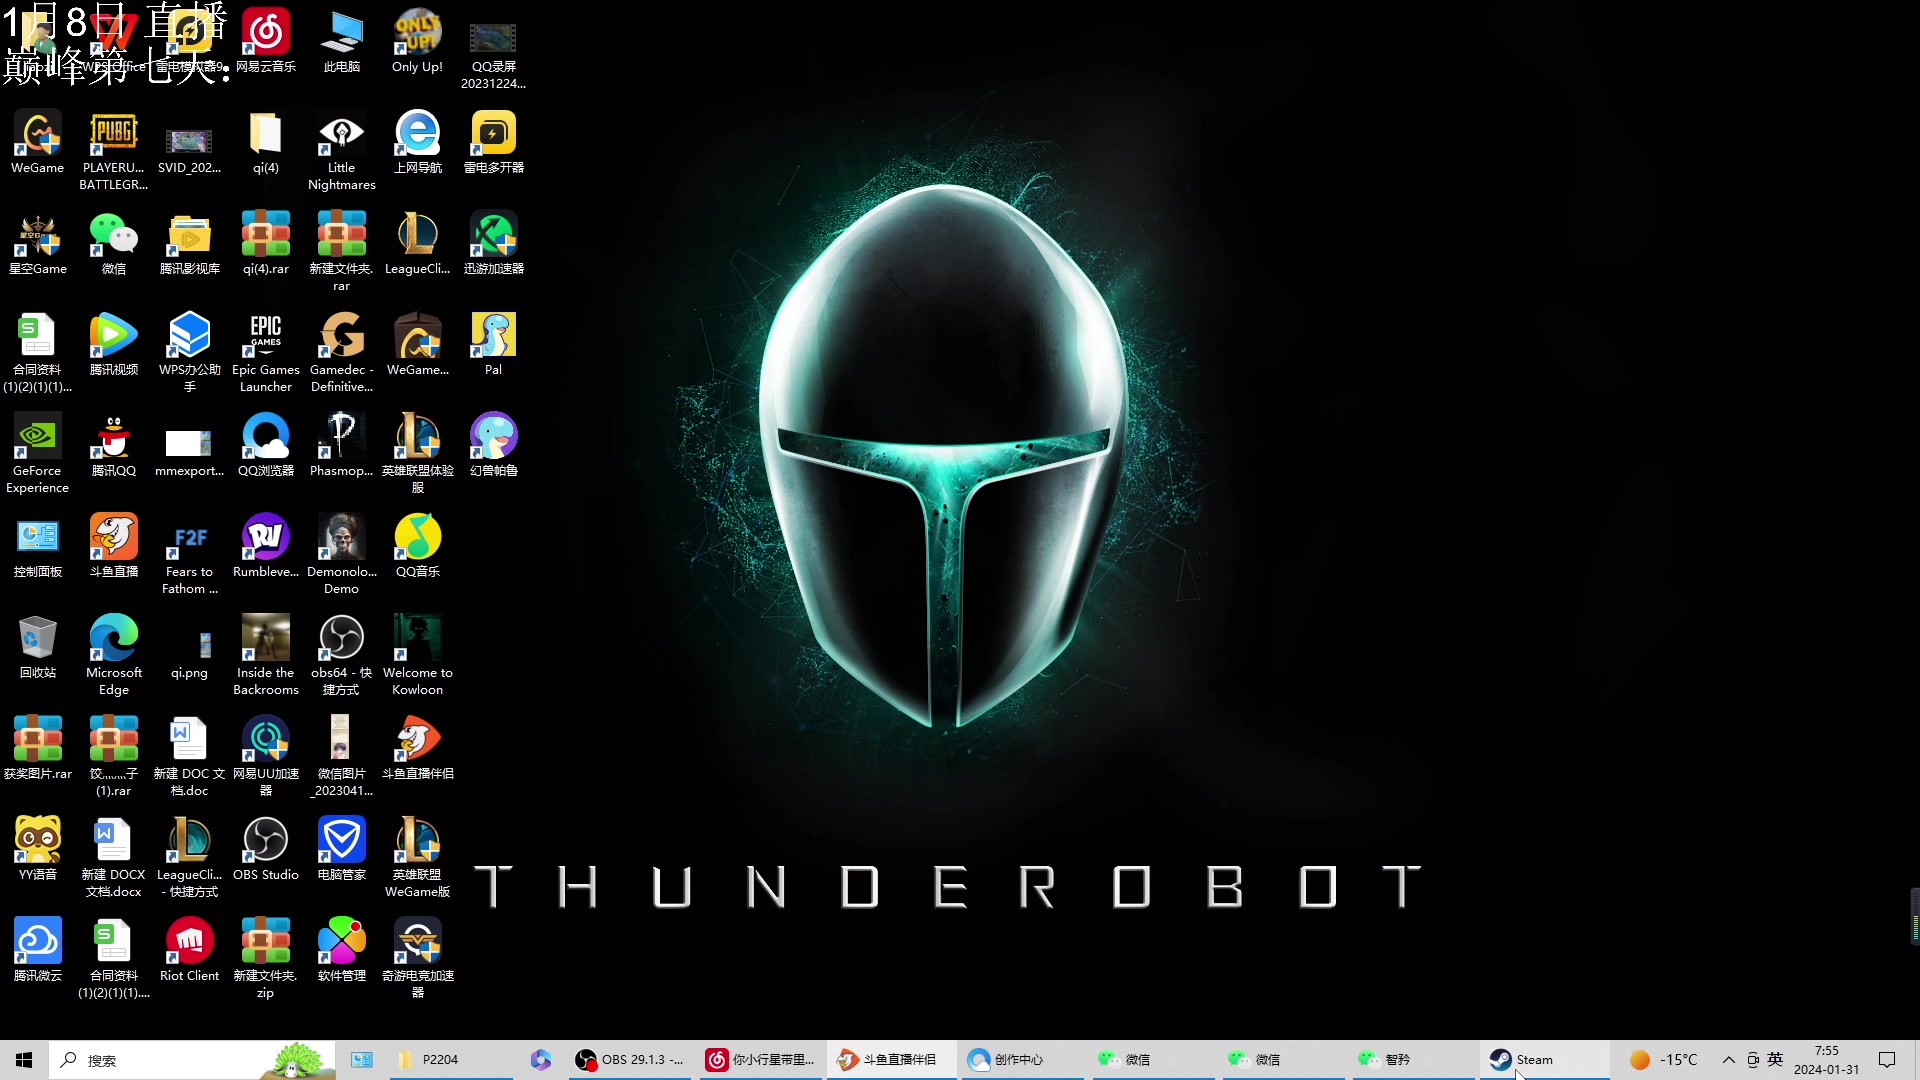Expand hidden system tray icons
The image size is (1920, 1080).
(1728, 1060)
